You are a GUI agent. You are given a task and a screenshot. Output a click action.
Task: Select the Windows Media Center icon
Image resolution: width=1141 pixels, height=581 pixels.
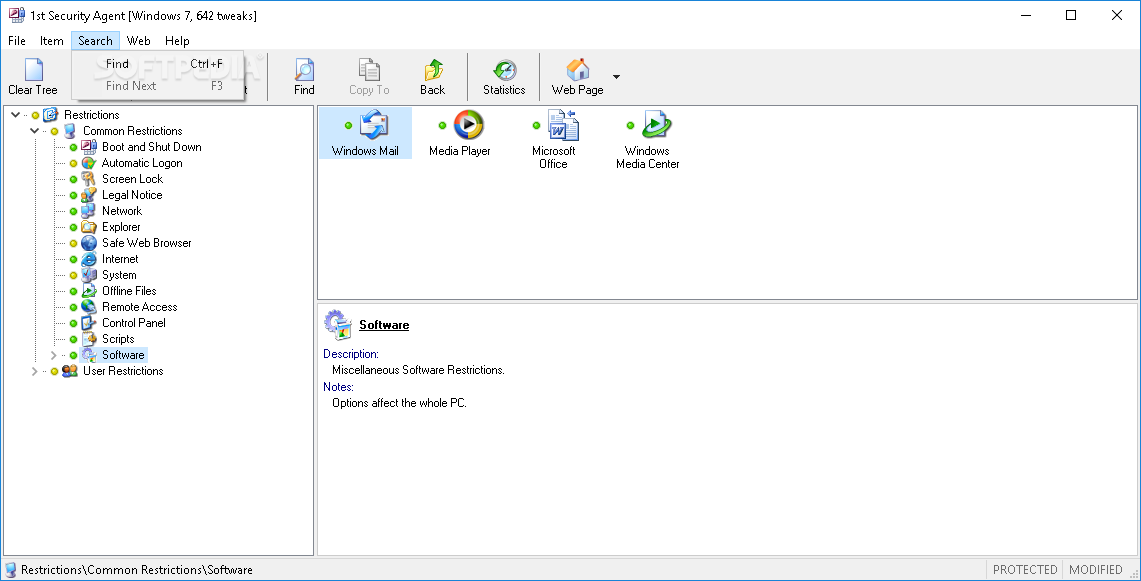pos(657,124)
